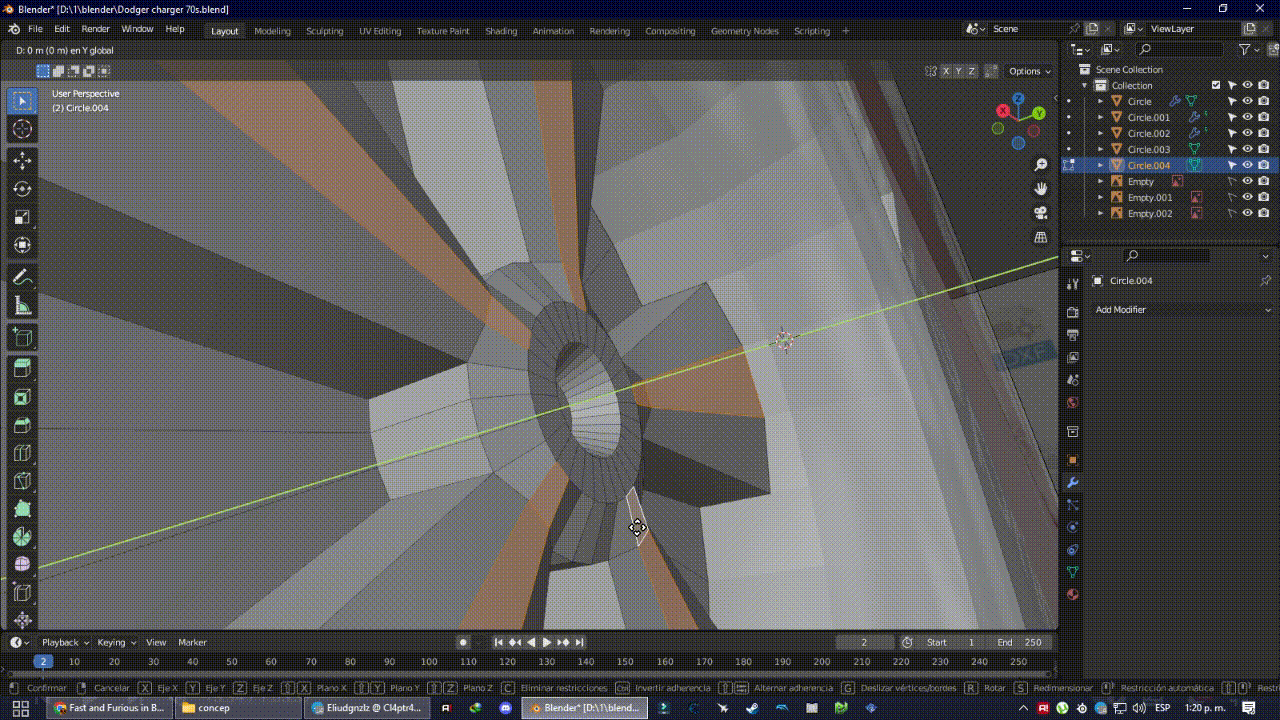
Task: Select the Extrude Region tool
Action: tap(22, 369)
